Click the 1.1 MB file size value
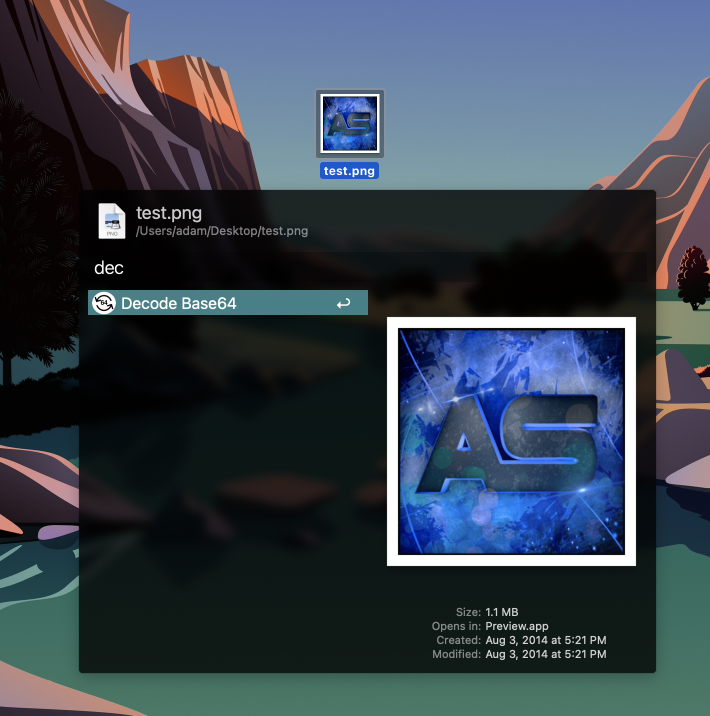 click(501, 612)
